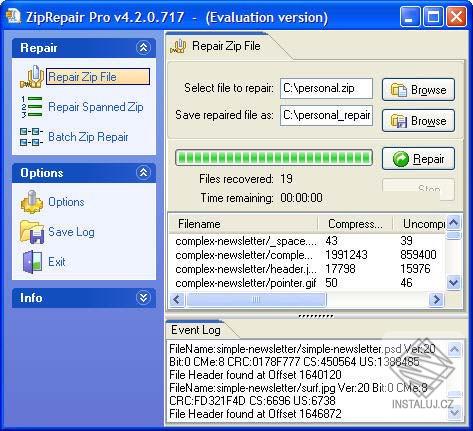Select the complex-newsletter/_space row

tap(307, 241)
